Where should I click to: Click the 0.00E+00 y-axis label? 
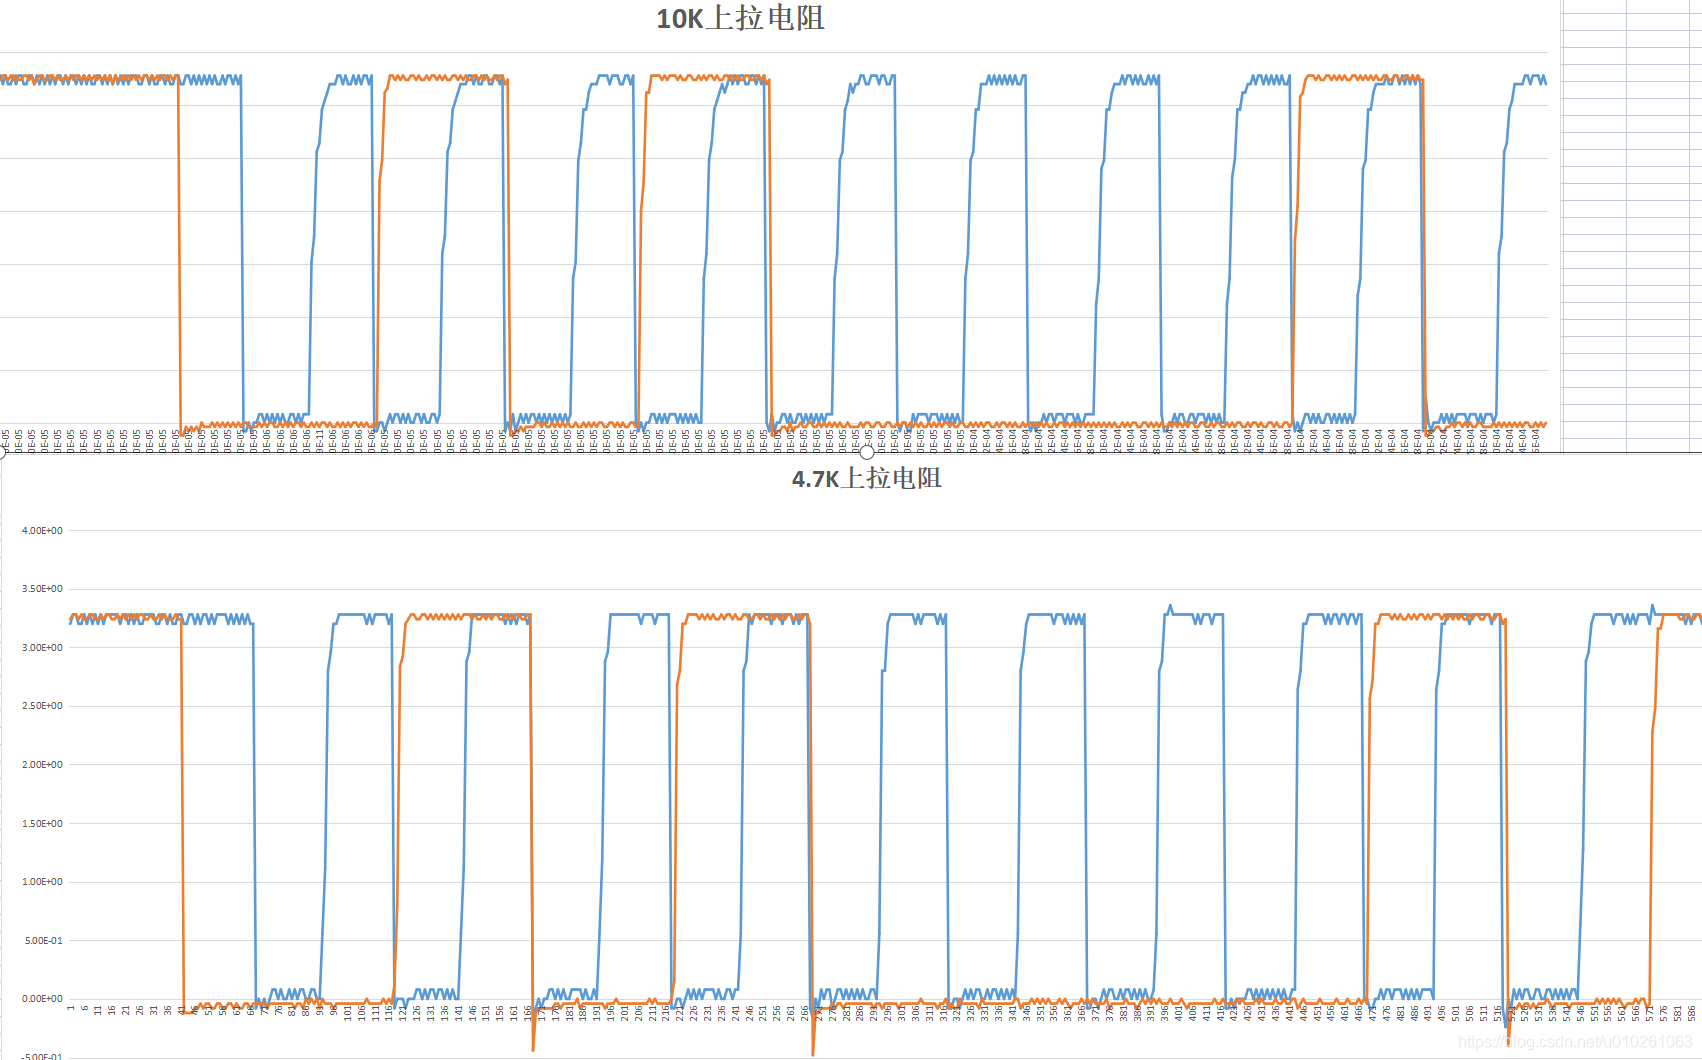tap(42, 998)
